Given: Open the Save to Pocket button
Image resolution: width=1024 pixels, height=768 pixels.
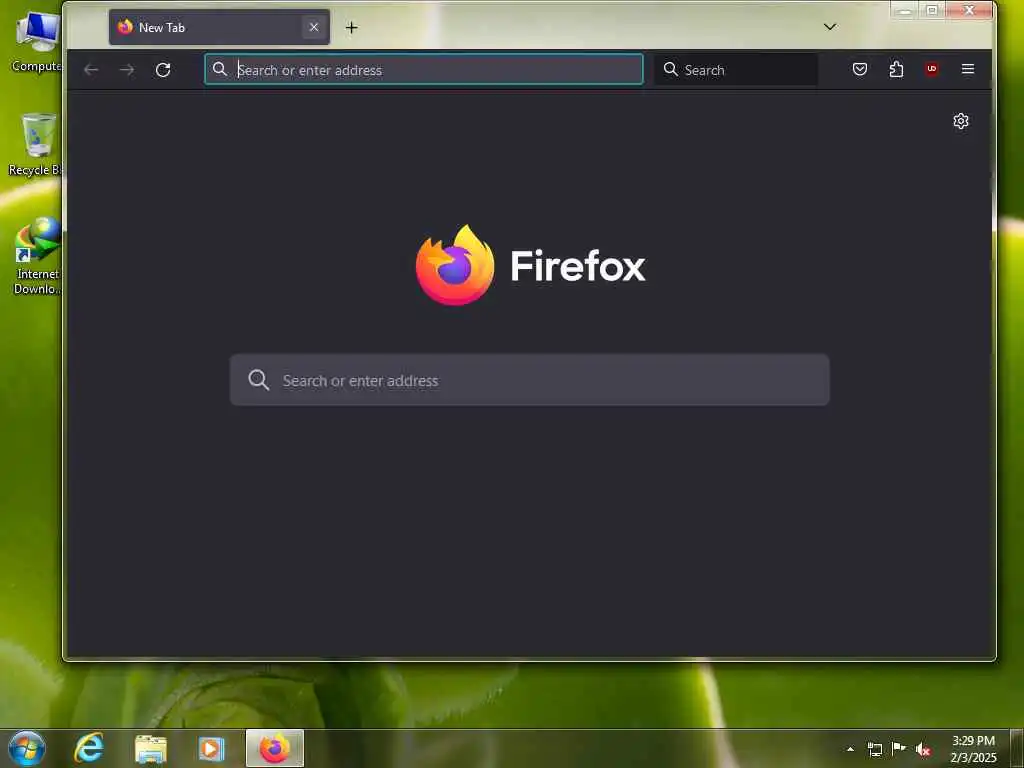Looking at the screenshot, I should click(860, 69).
